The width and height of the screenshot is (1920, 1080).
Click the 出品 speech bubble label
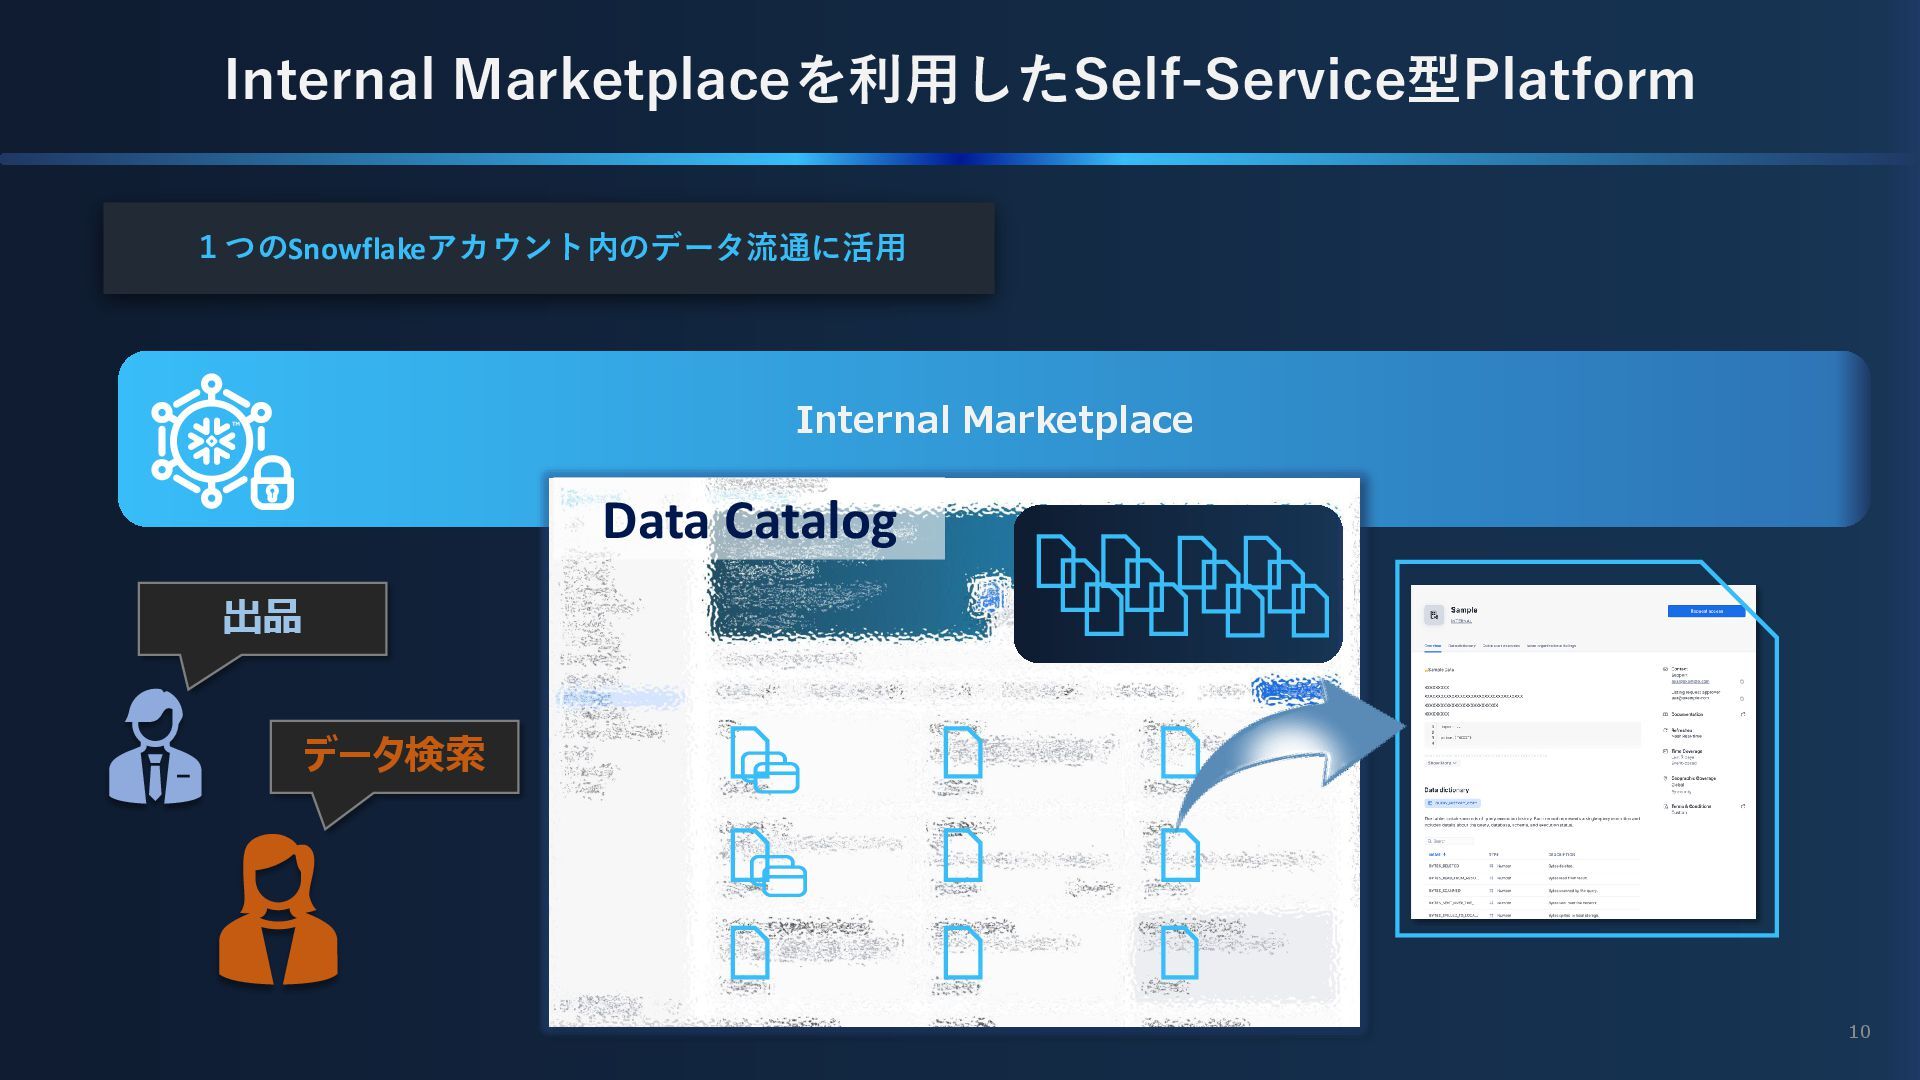point(262,618)
